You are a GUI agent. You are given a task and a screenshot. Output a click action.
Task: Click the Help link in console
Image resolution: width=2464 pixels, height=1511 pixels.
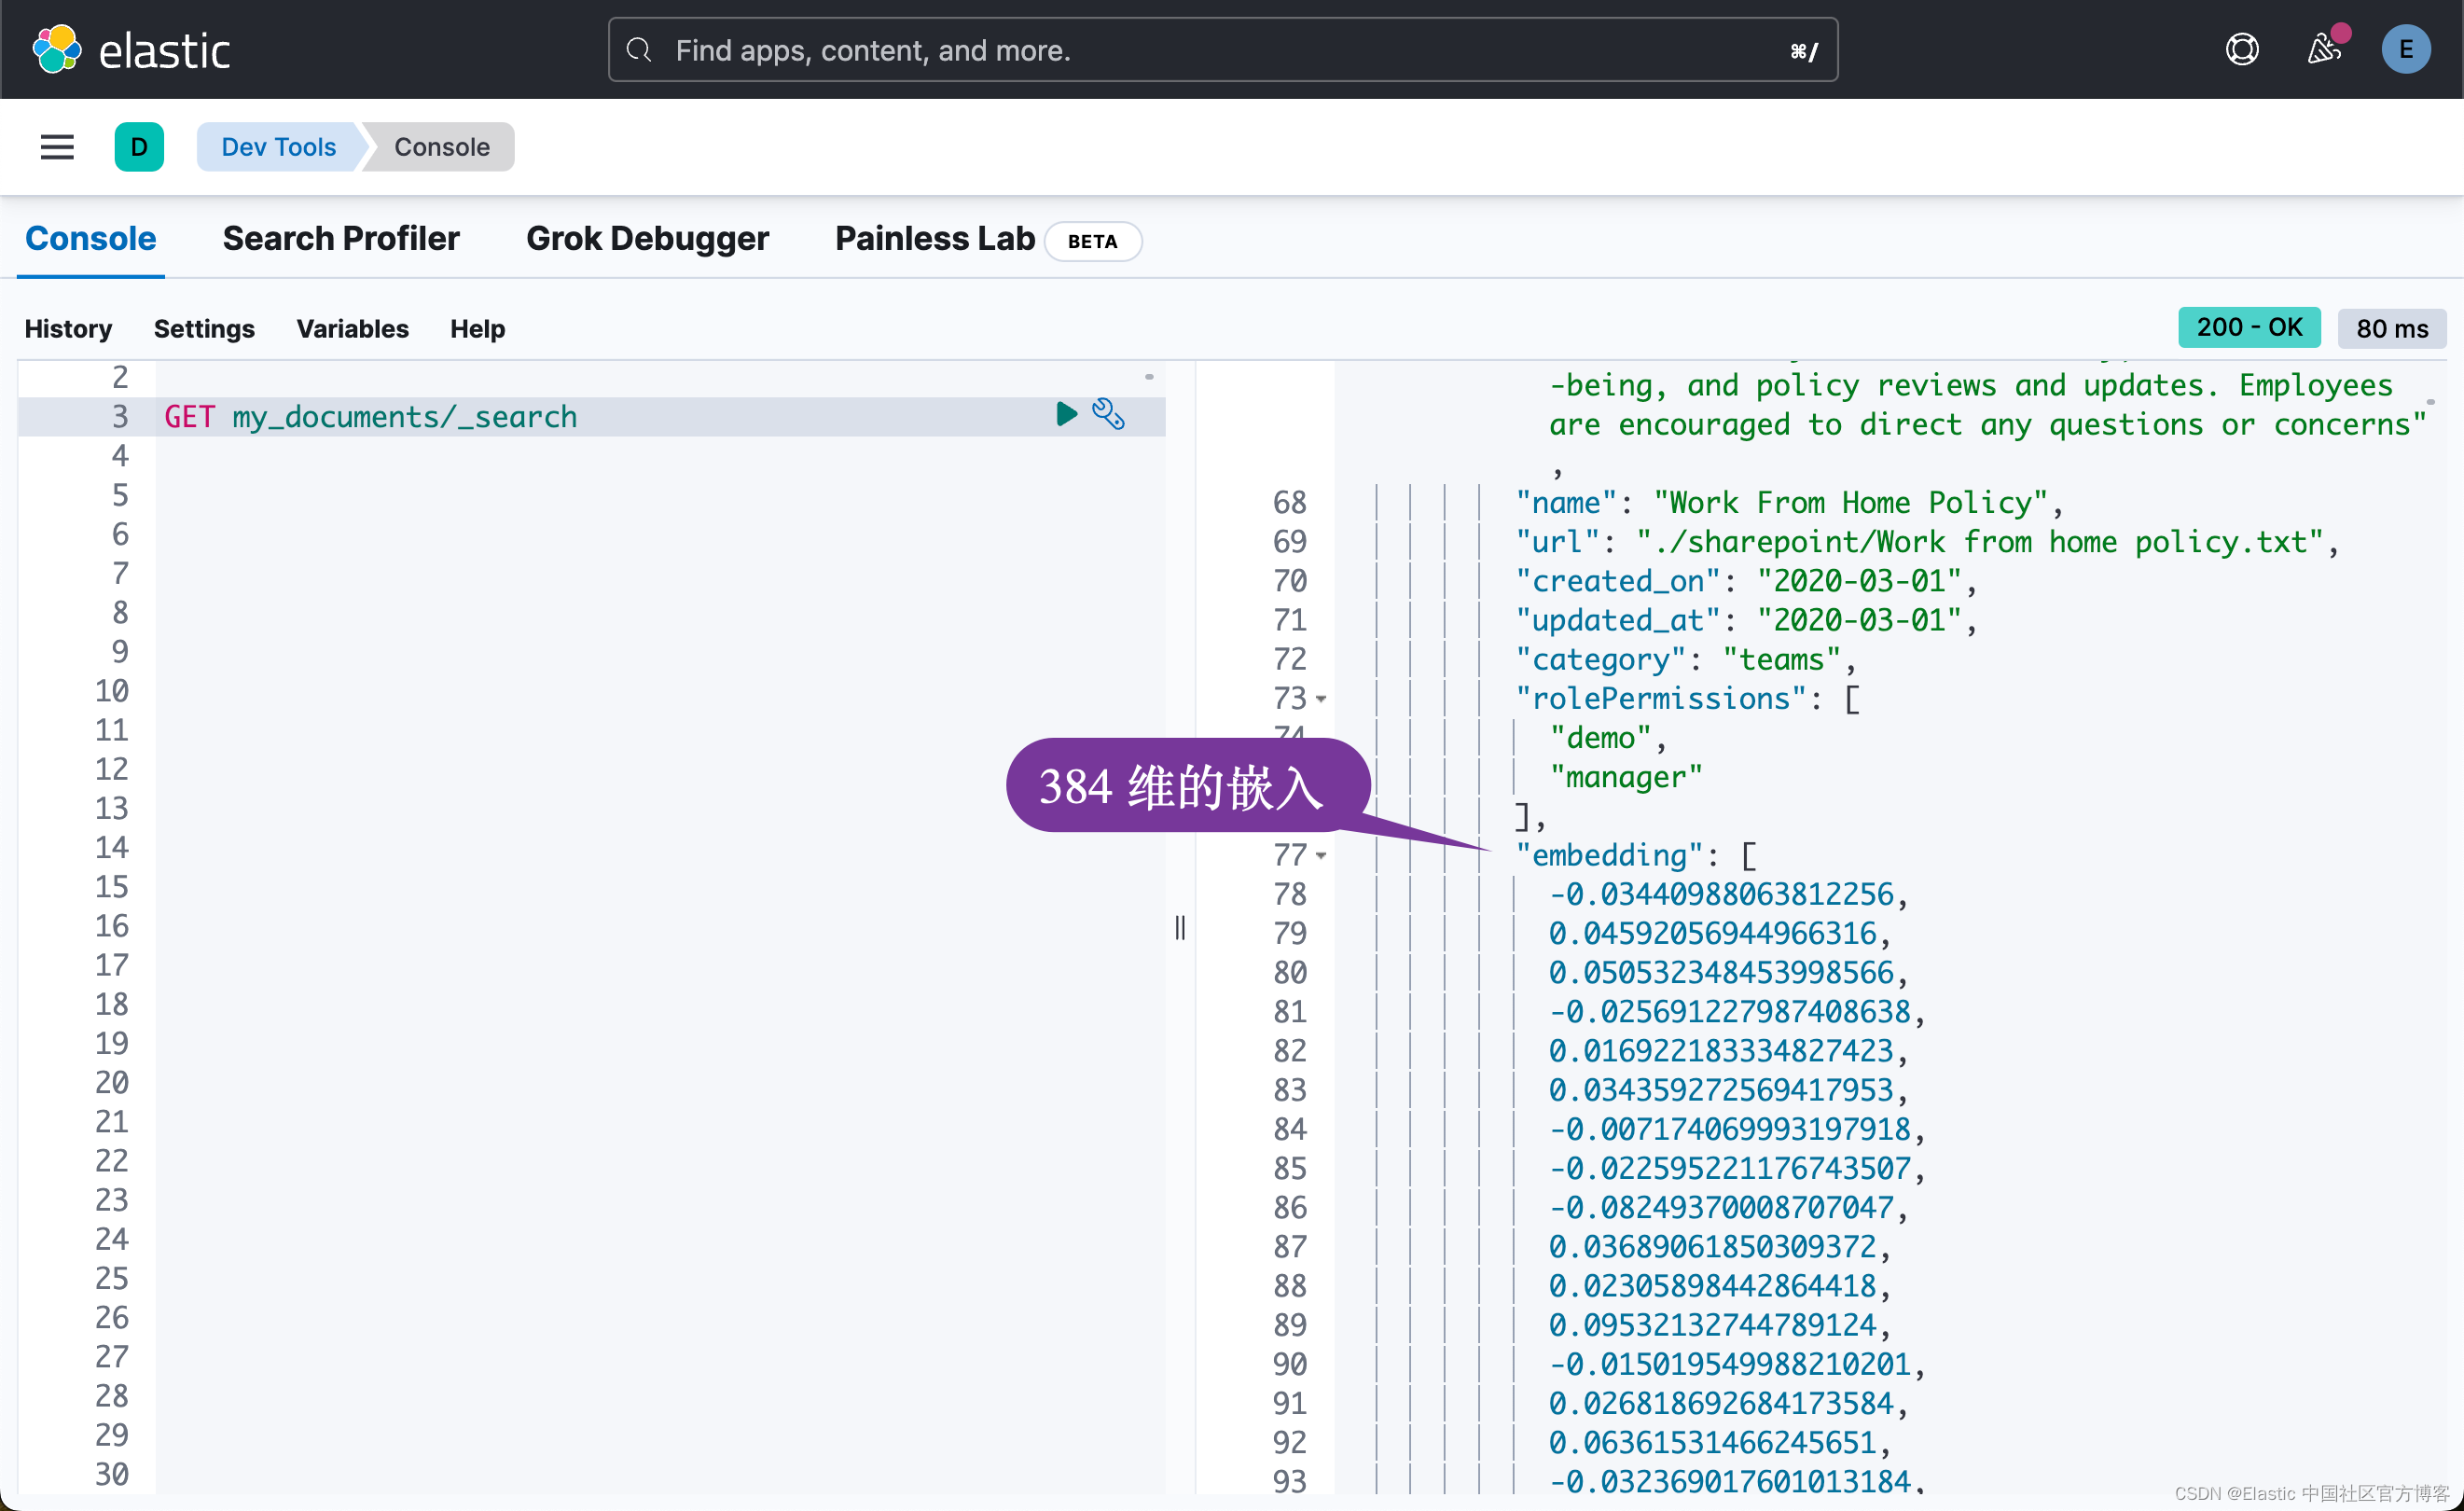[477, 329]
